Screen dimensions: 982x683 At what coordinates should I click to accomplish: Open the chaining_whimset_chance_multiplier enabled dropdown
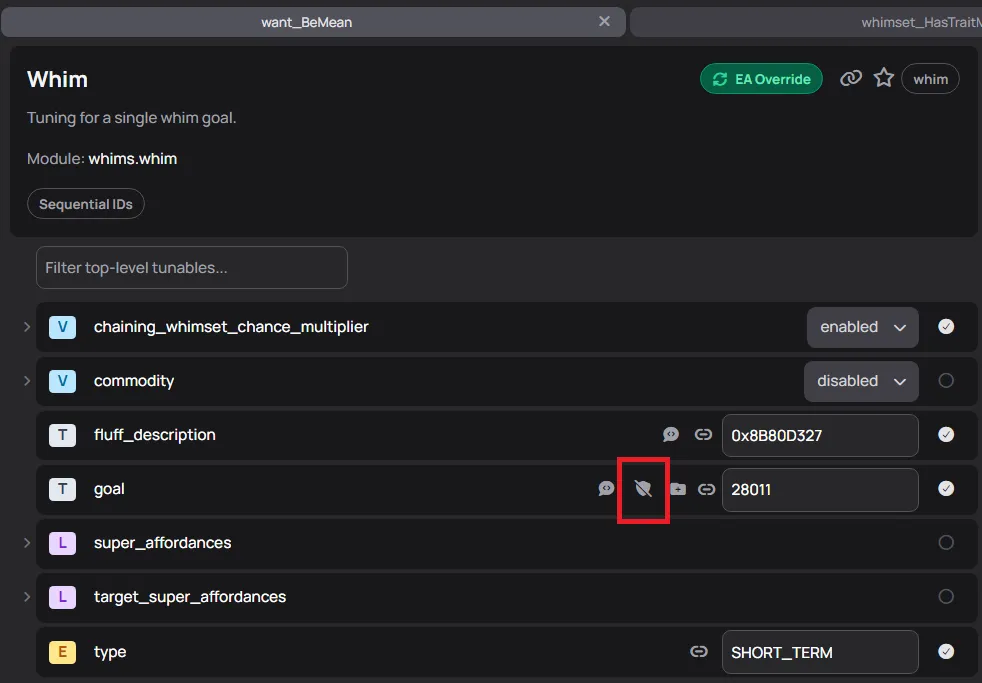tap(862, 327)
